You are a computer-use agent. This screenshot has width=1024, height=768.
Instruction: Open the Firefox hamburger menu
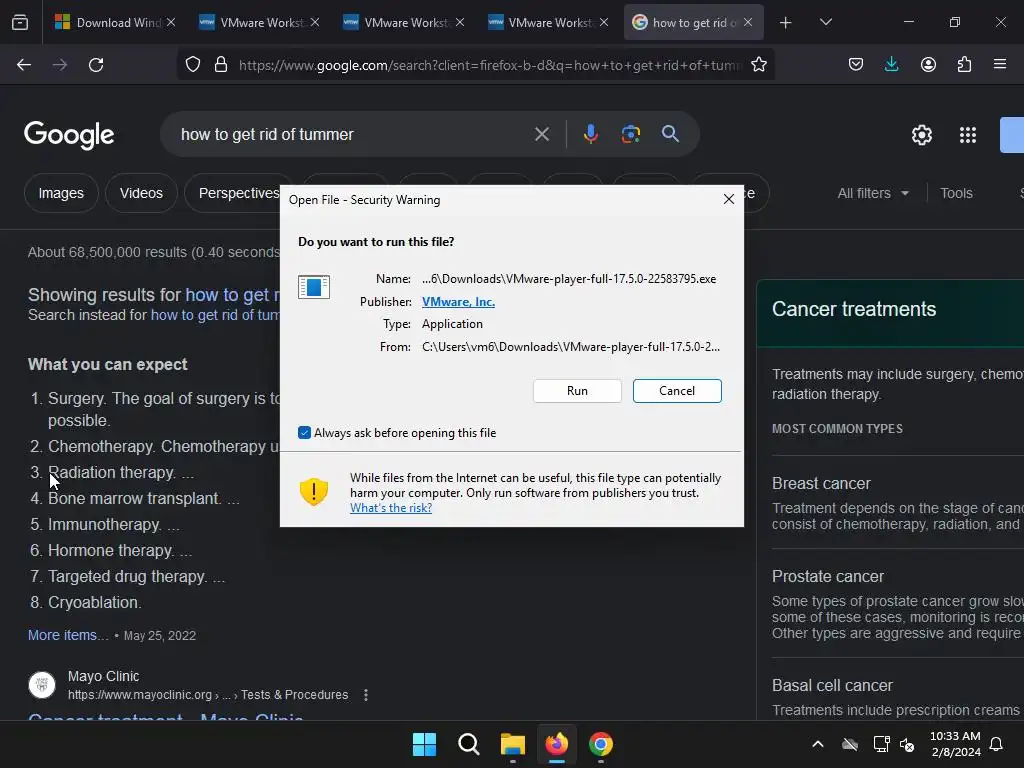(1000, 65)
